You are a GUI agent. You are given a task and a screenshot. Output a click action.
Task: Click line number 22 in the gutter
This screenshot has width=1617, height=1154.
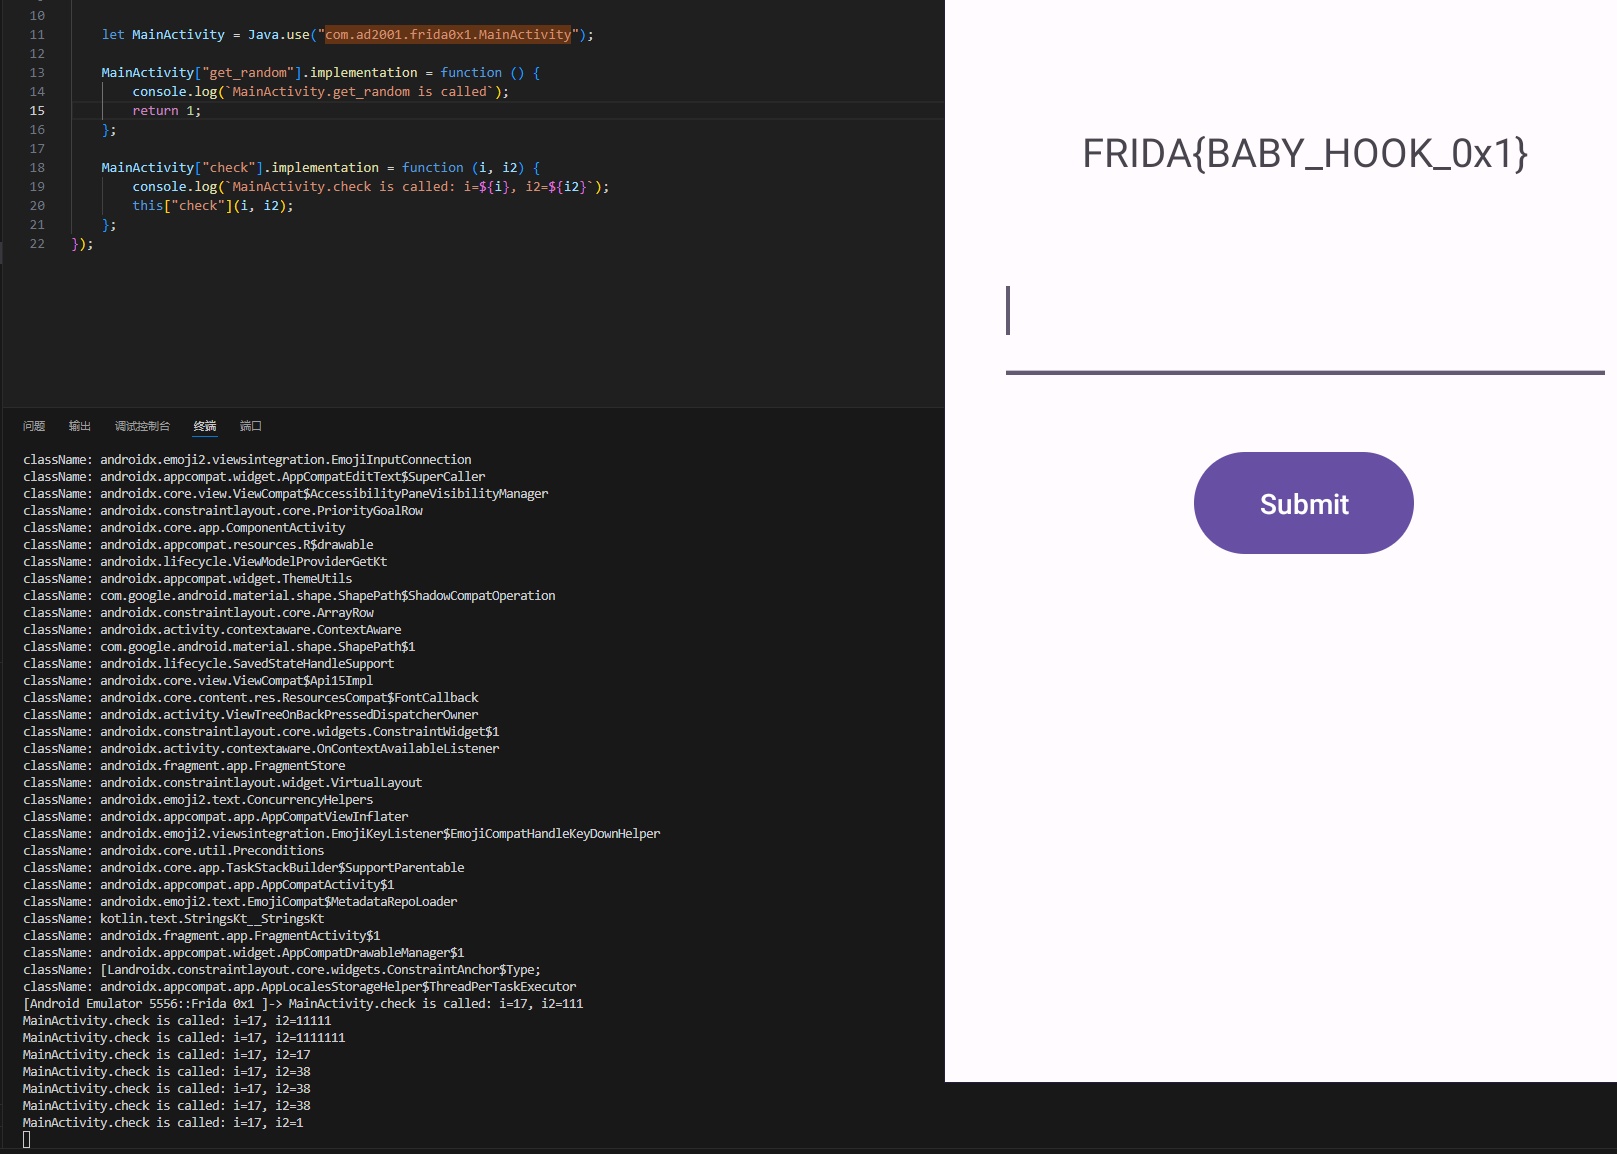click(37, 244)
